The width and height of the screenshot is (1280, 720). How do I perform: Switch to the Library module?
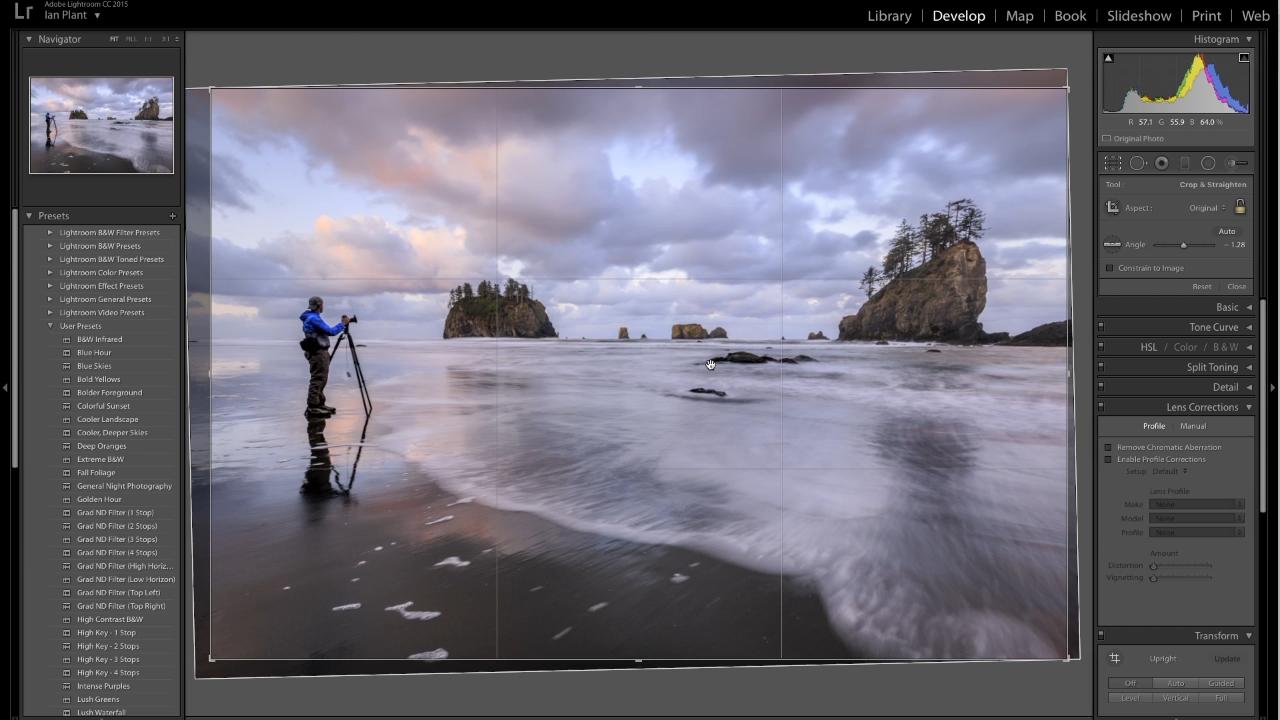click(x=889, y=16)
